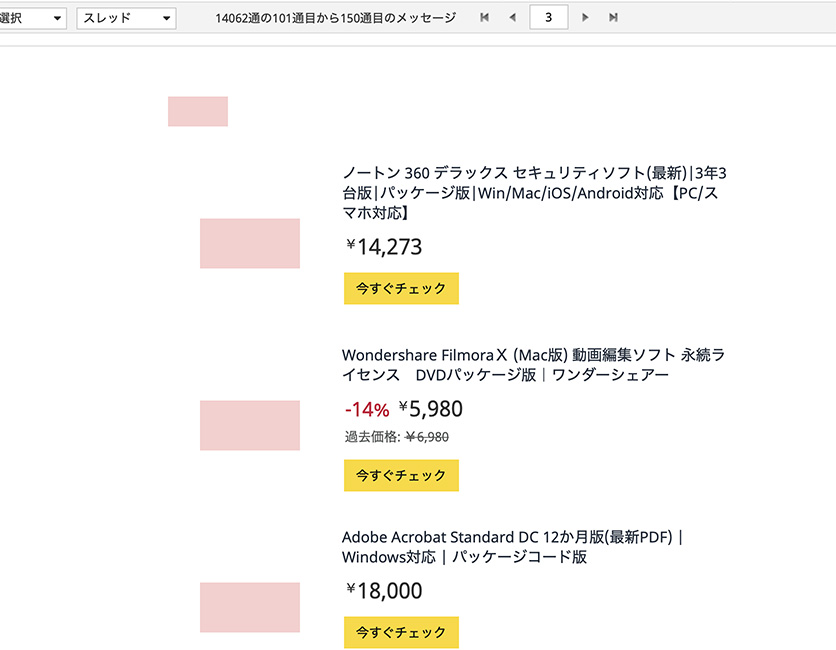The image size is (836, 650).
Task: Open the Adobe Acrobat Standard DC product title
Action: pyautogui.click(x=512, y=547)
